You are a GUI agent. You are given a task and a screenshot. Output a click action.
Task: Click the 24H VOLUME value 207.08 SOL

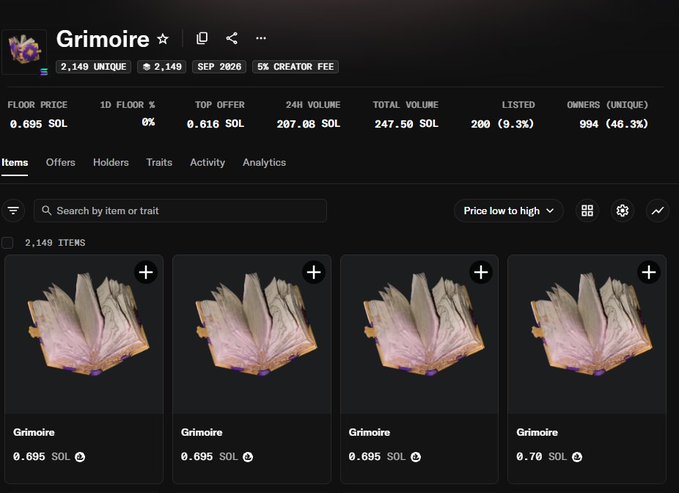(308, 124)
